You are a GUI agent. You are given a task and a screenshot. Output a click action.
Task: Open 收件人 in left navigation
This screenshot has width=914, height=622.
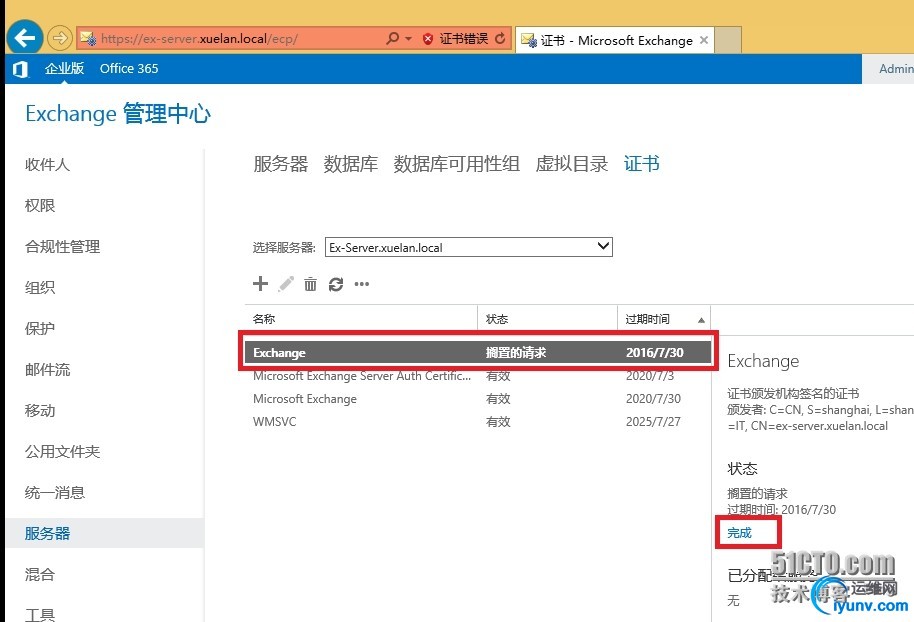coord(47,164)
